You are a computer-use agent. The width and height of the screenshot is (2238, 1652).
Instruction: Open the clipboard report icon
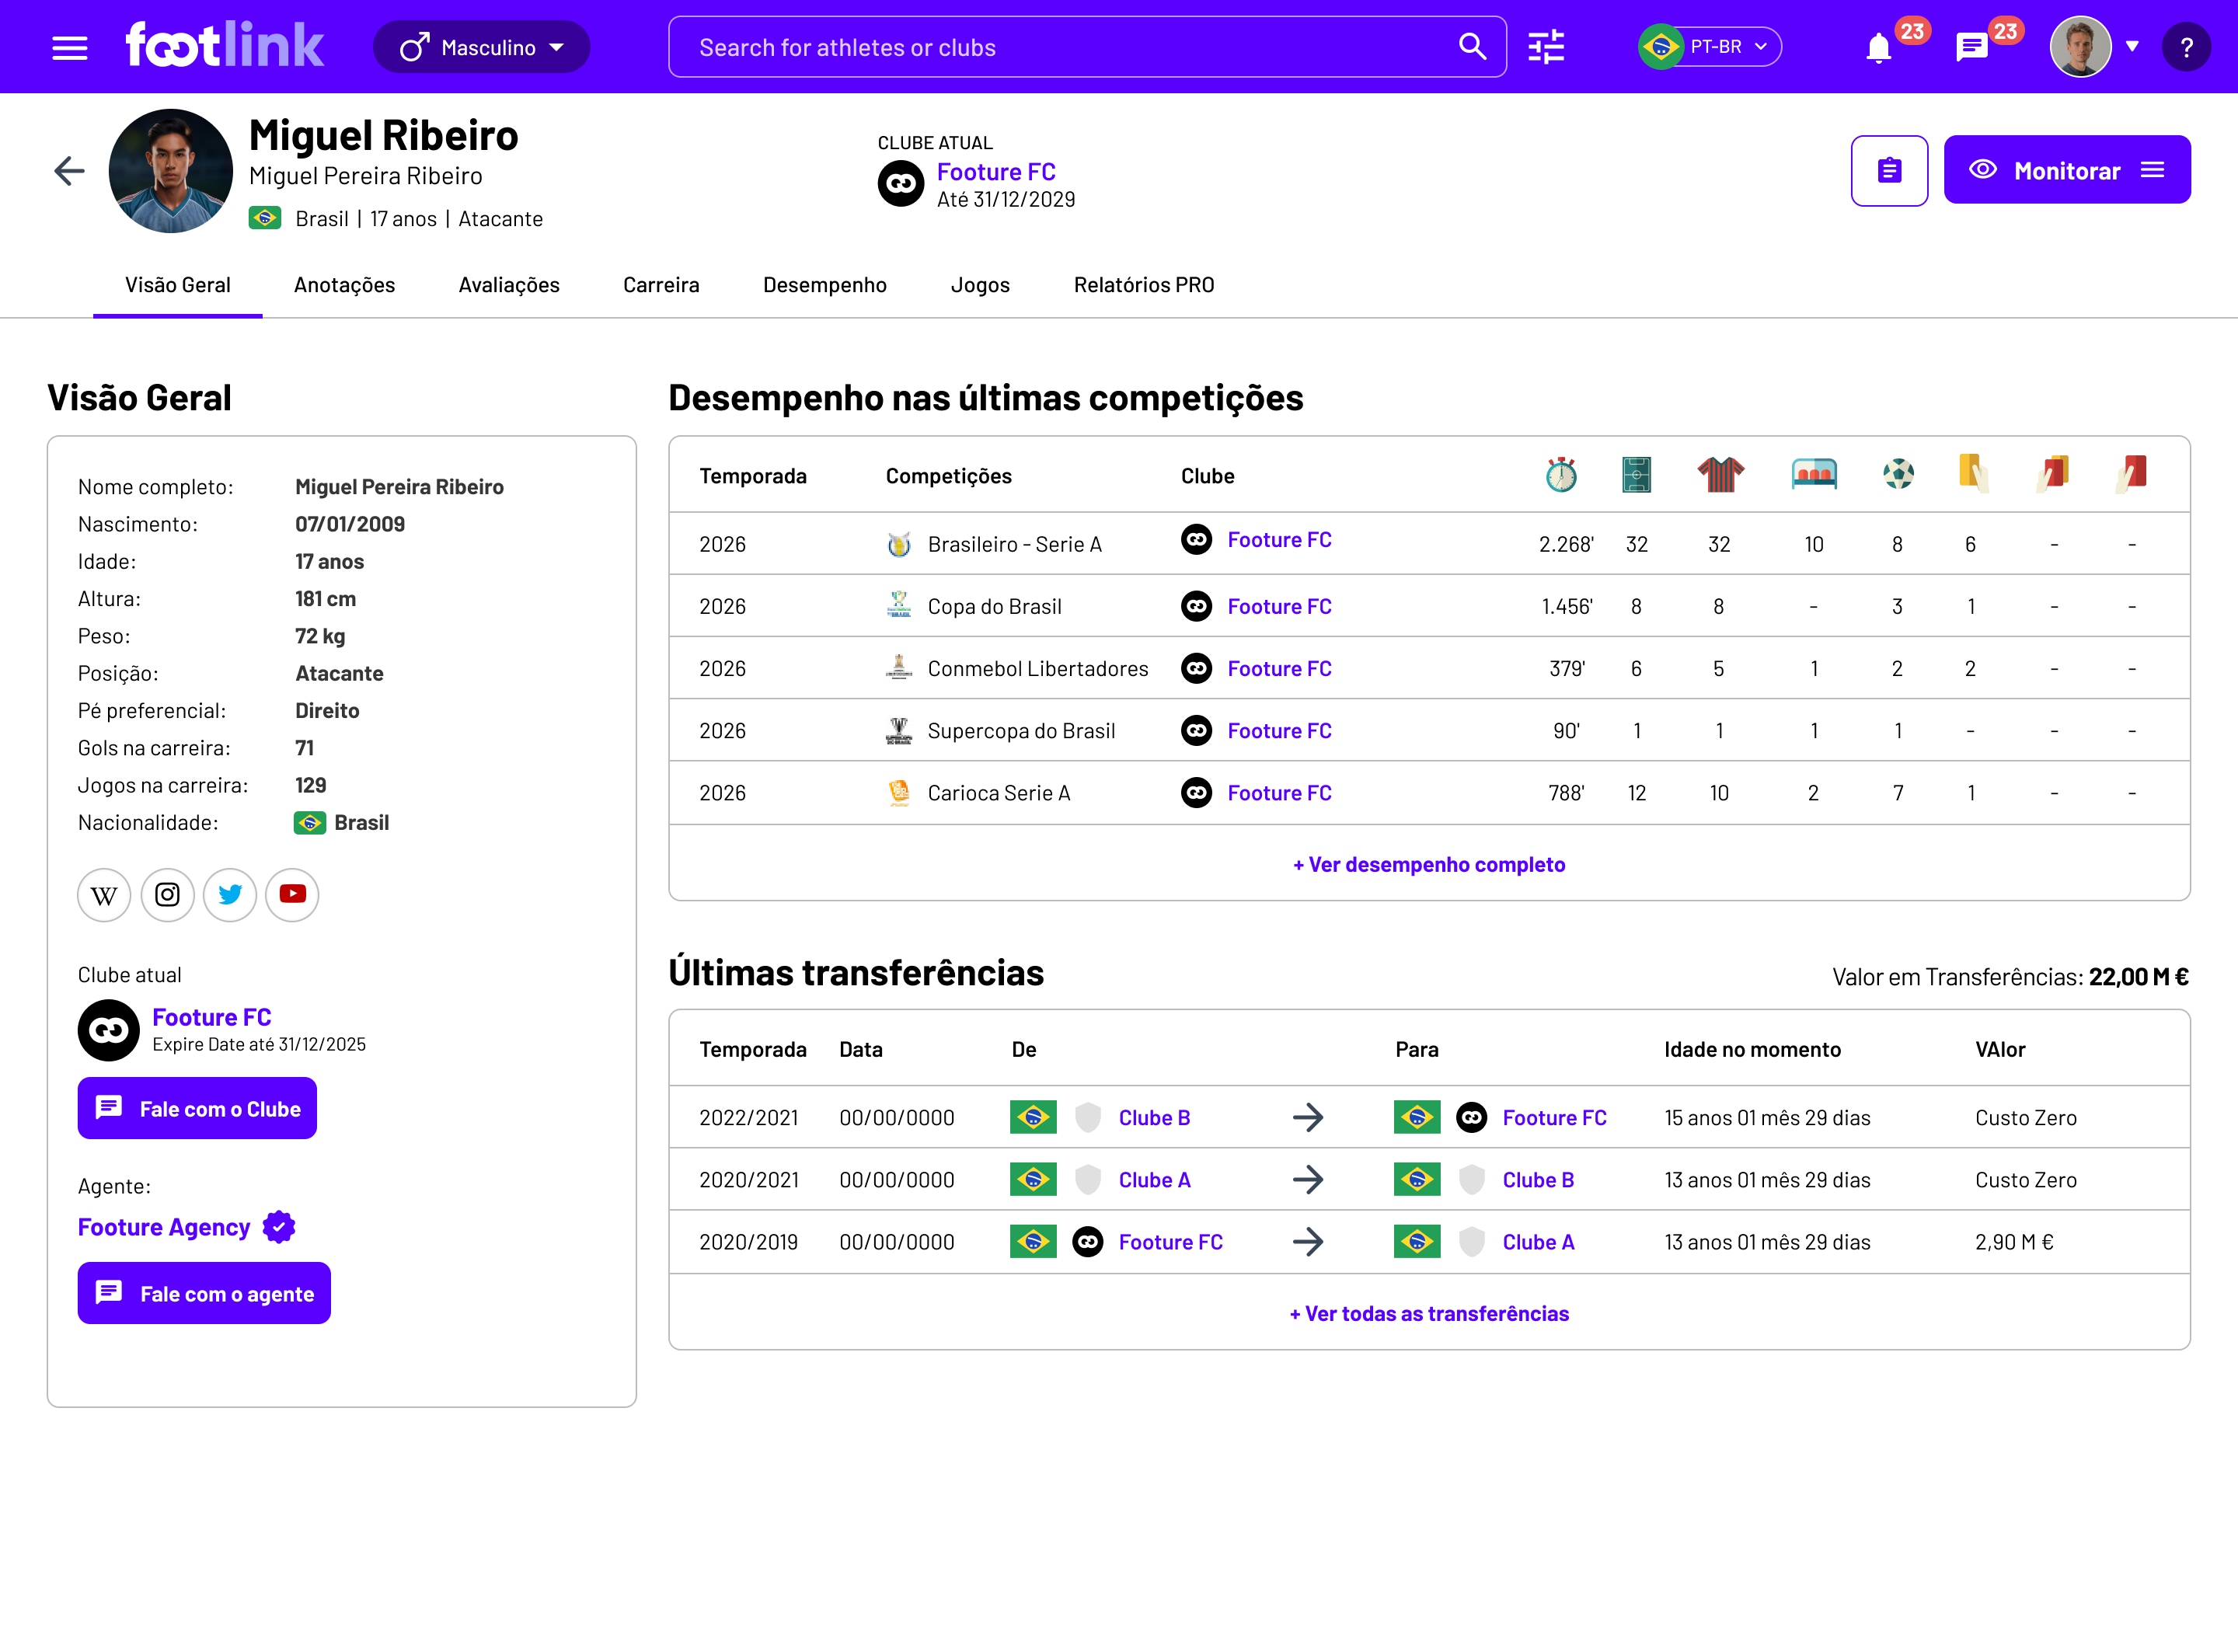pyautogui.click(x=1889, y=170)
